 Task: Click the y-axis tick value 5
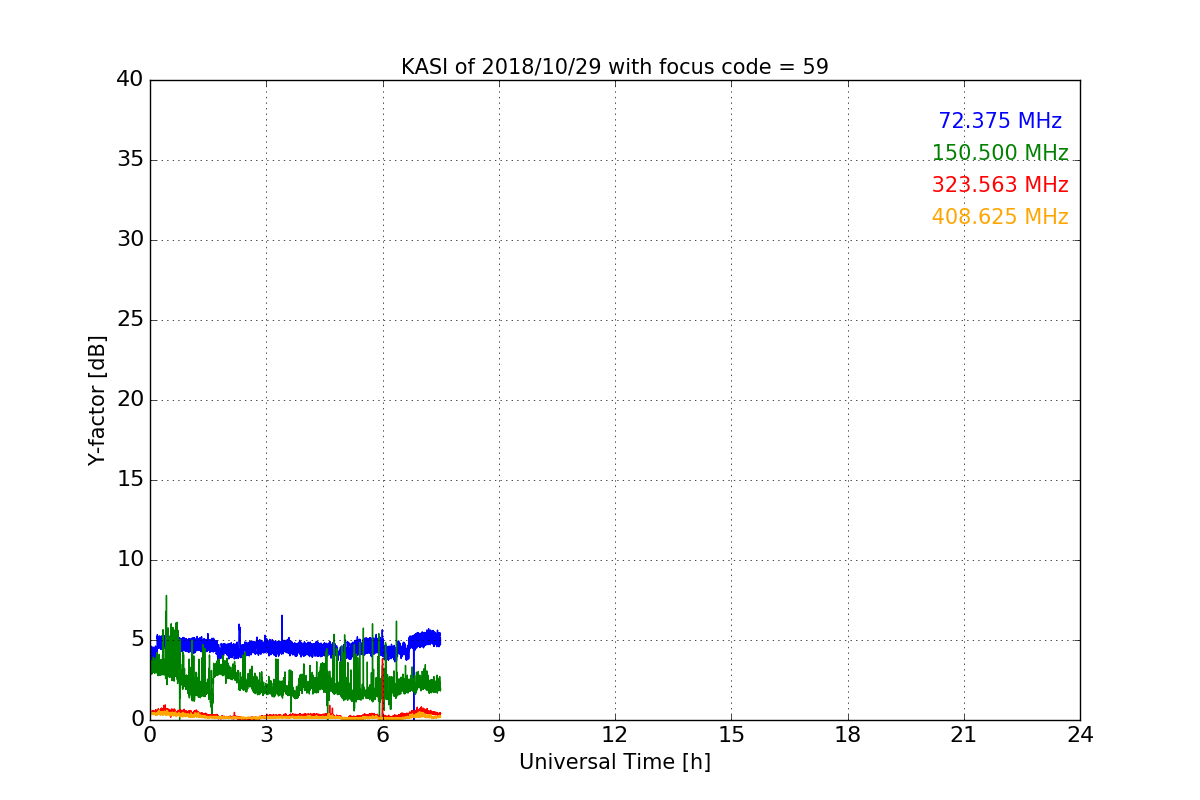coord(137,640)
